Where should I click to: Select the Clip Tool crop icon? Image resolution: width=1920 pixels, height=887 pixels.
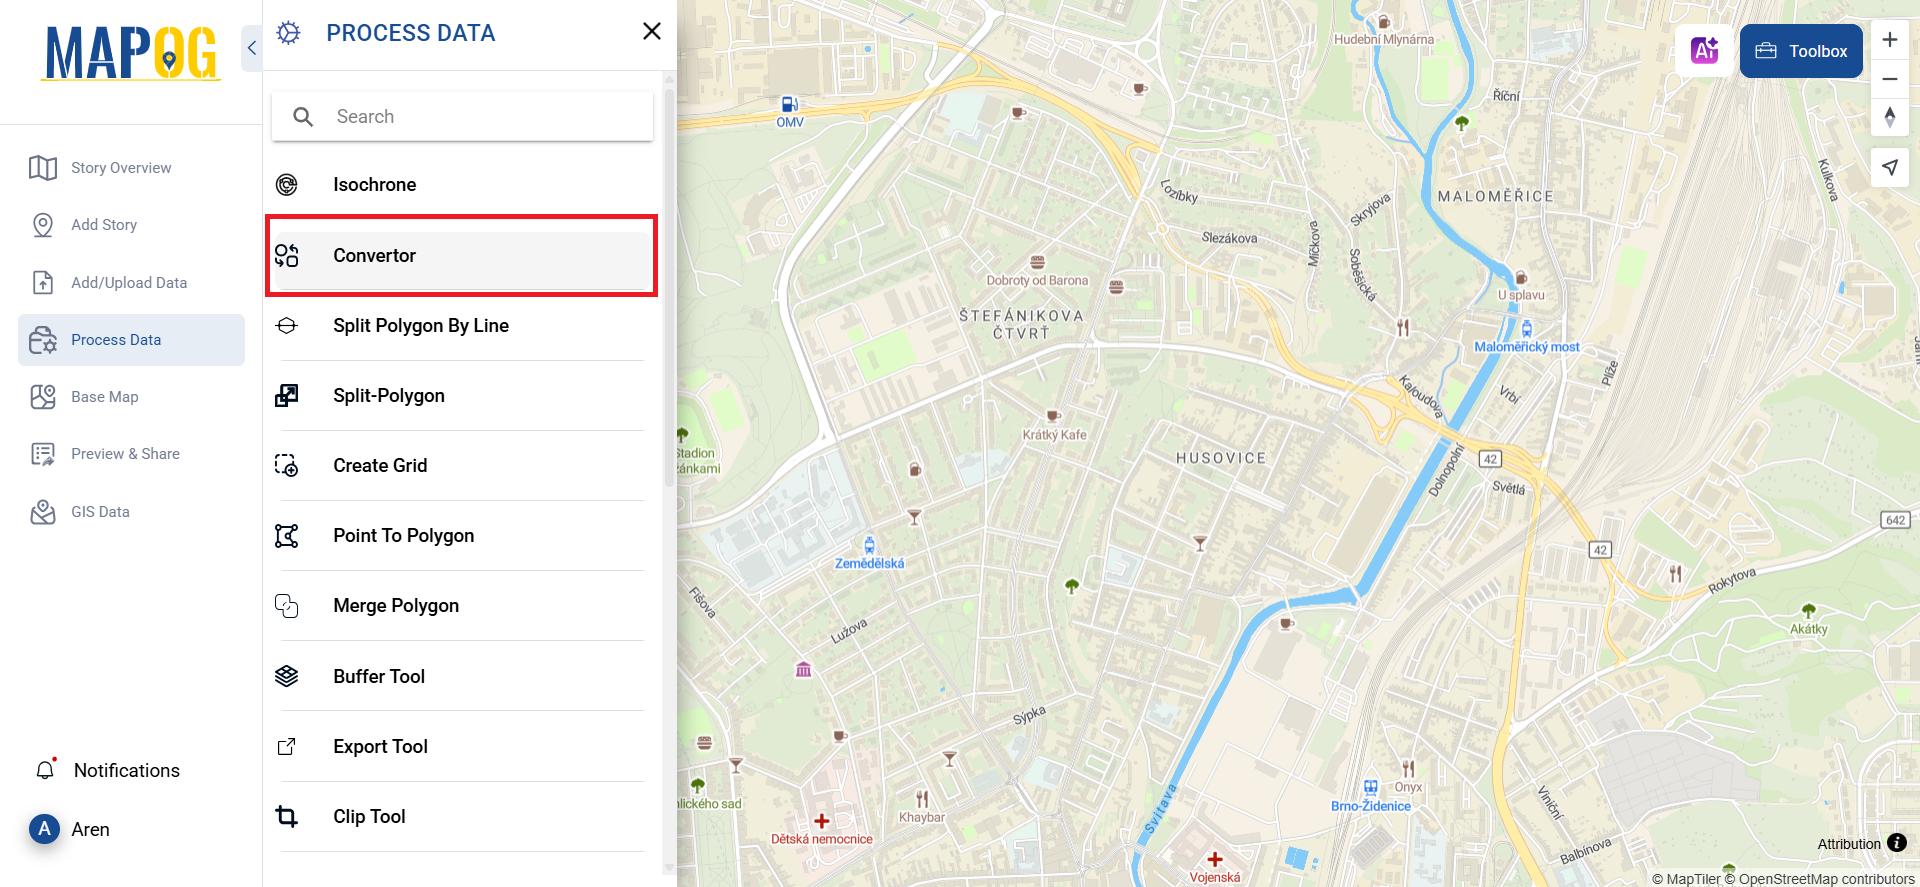point(287,817)
